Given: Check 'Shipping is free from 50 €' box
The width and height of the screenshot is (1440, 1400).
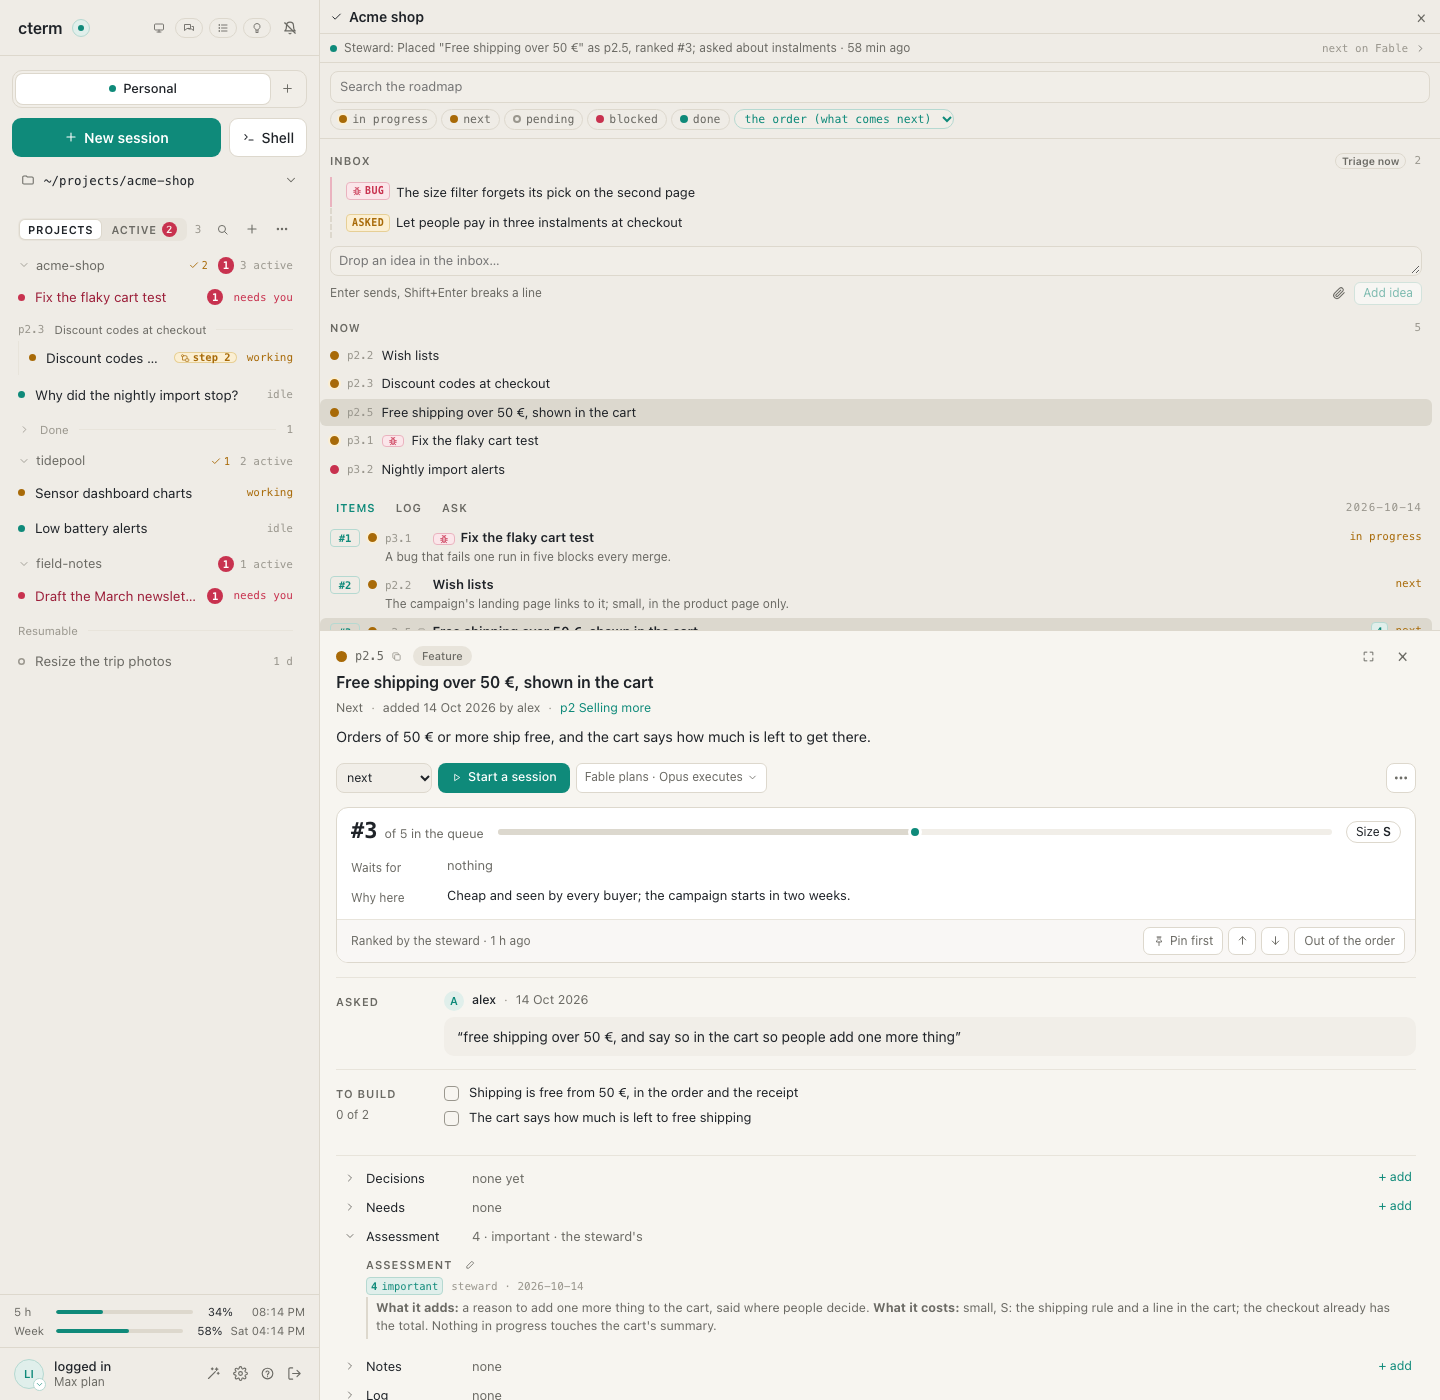Looking at the screenshot, I should pyautogui.click(x=452, y=1093).
